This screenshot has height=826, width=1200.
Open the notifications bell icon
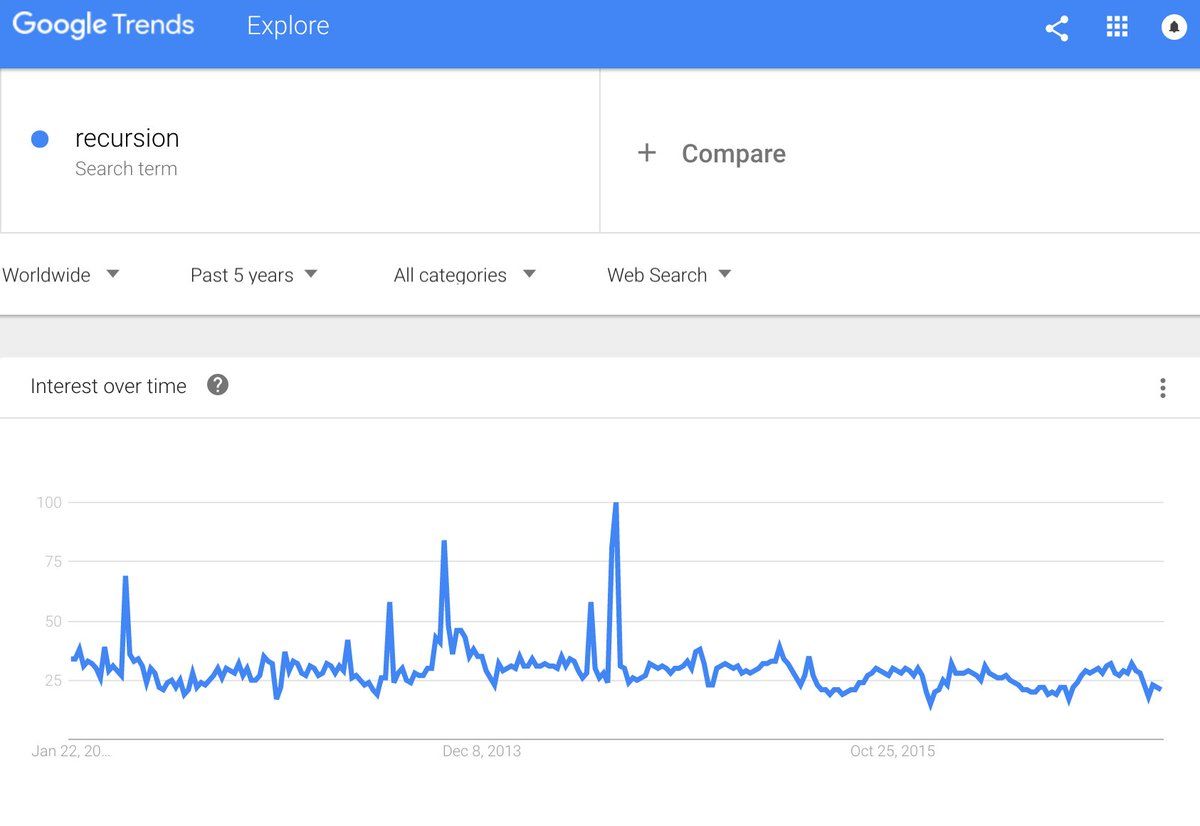(x=1174, y=27)
